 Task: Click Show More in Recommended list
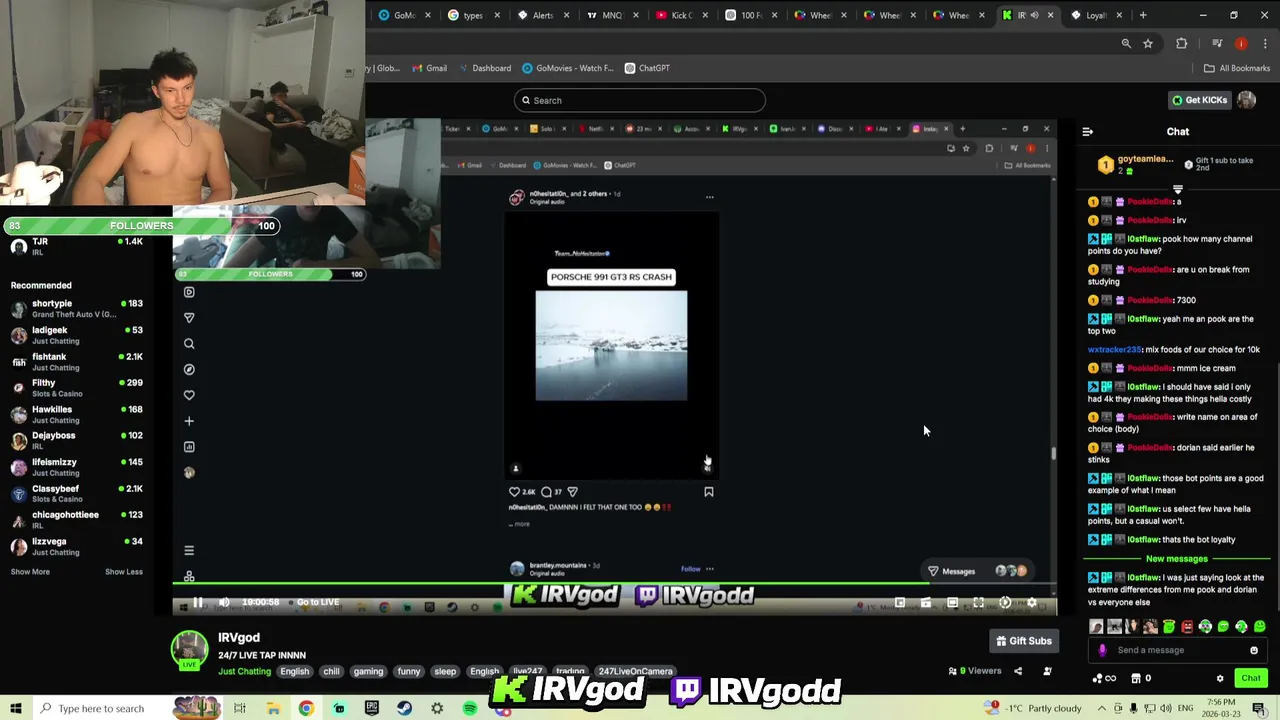pyautogui.click(x=30, y=572)
